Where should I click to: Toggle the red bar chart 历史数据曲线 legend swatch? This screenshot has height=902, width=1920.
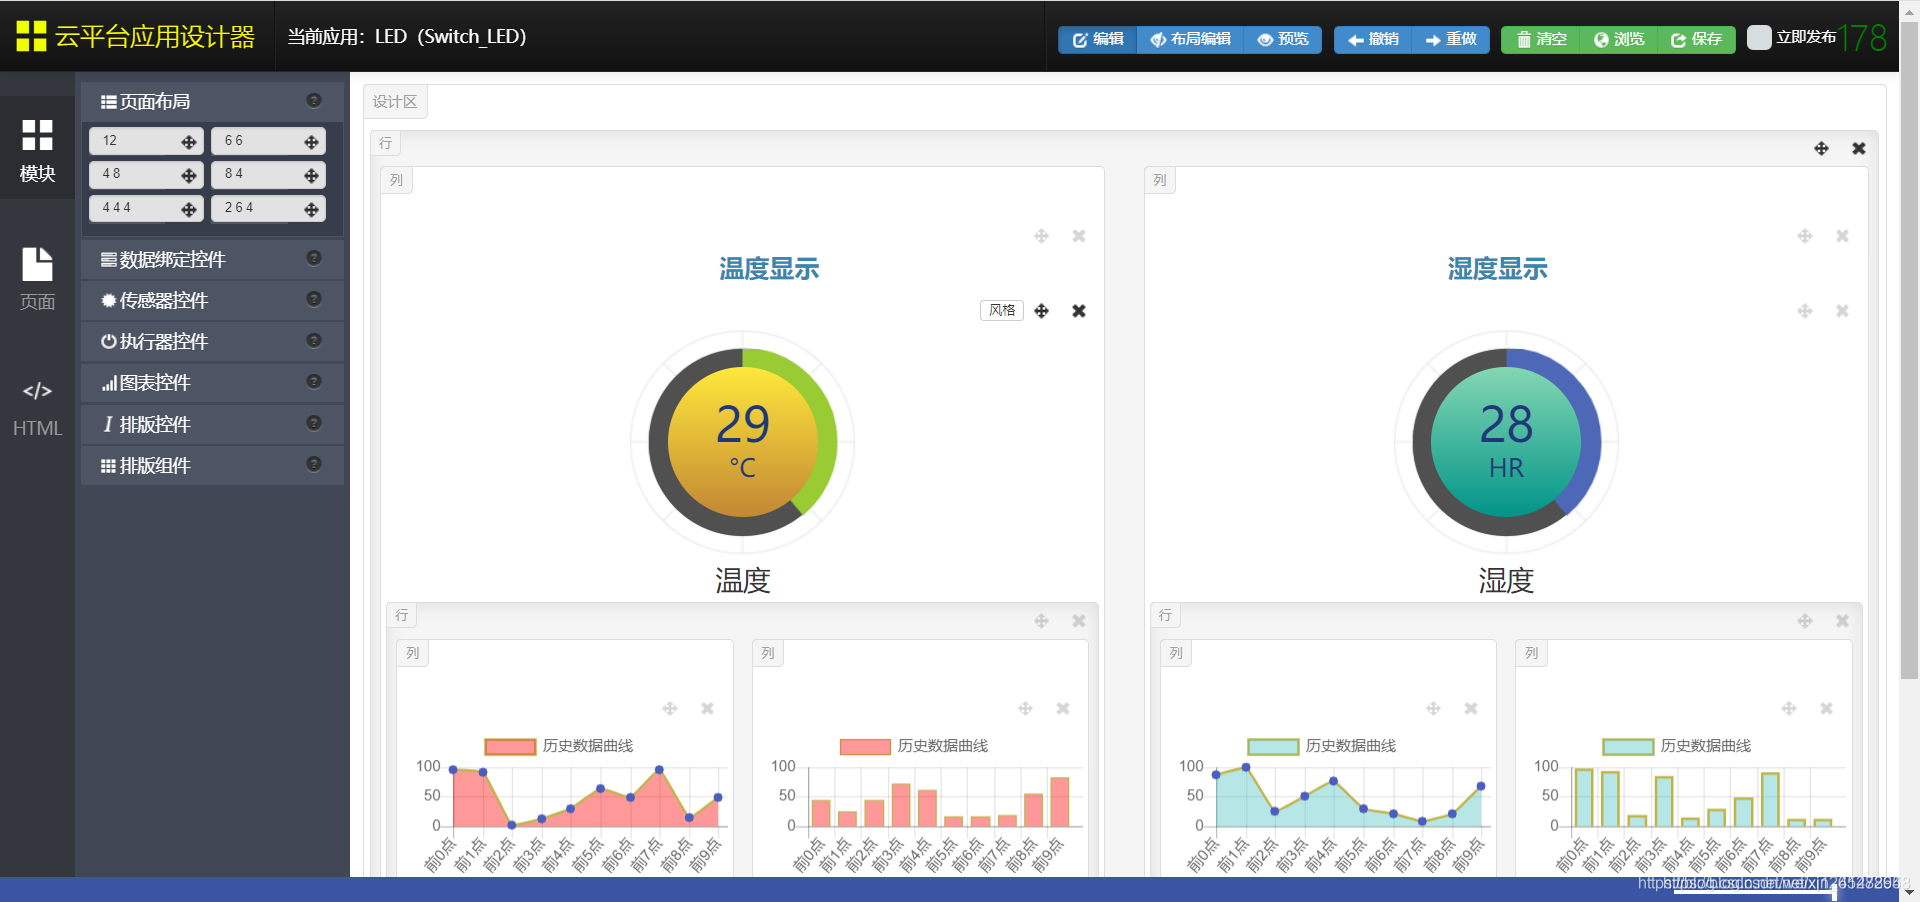coord(865,746)
